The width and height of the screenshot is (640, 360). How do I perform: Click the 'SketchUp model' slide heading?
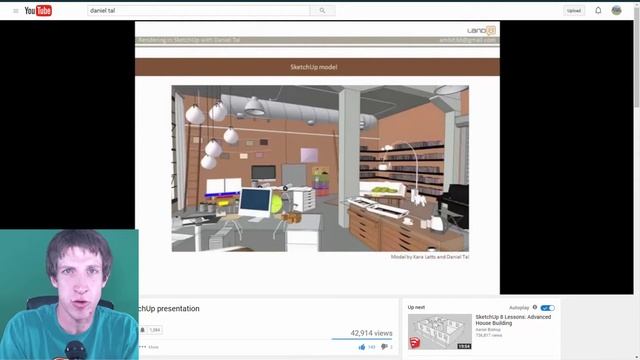click(313, 67)
